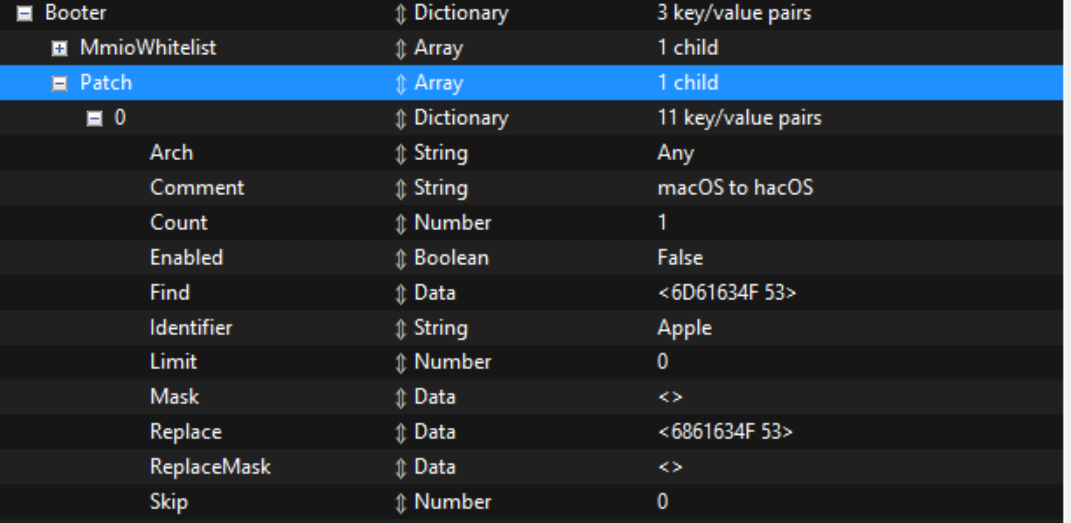Click the macOS to hacOS comment value
This screenshot has width=1071, height=523.
(735, 188)
